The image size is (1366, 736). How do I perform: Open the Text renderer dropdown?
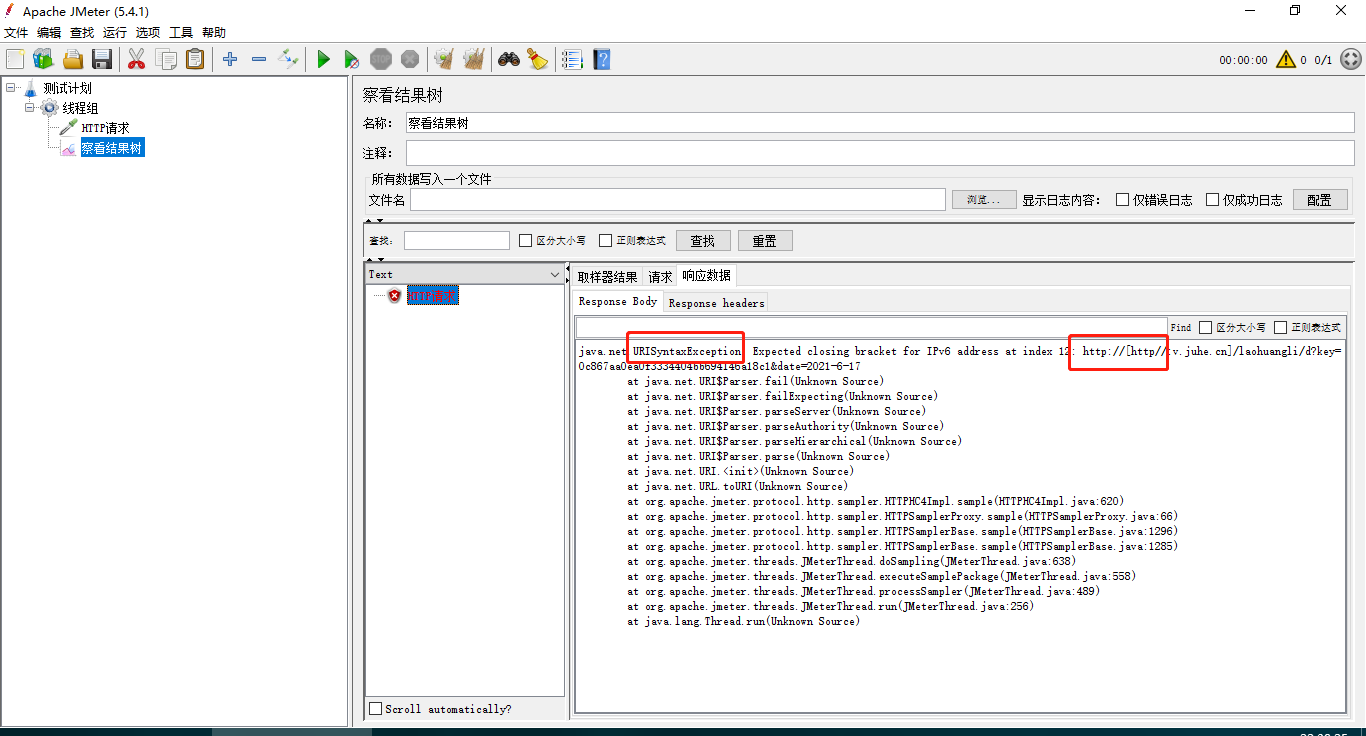point(465,274)
